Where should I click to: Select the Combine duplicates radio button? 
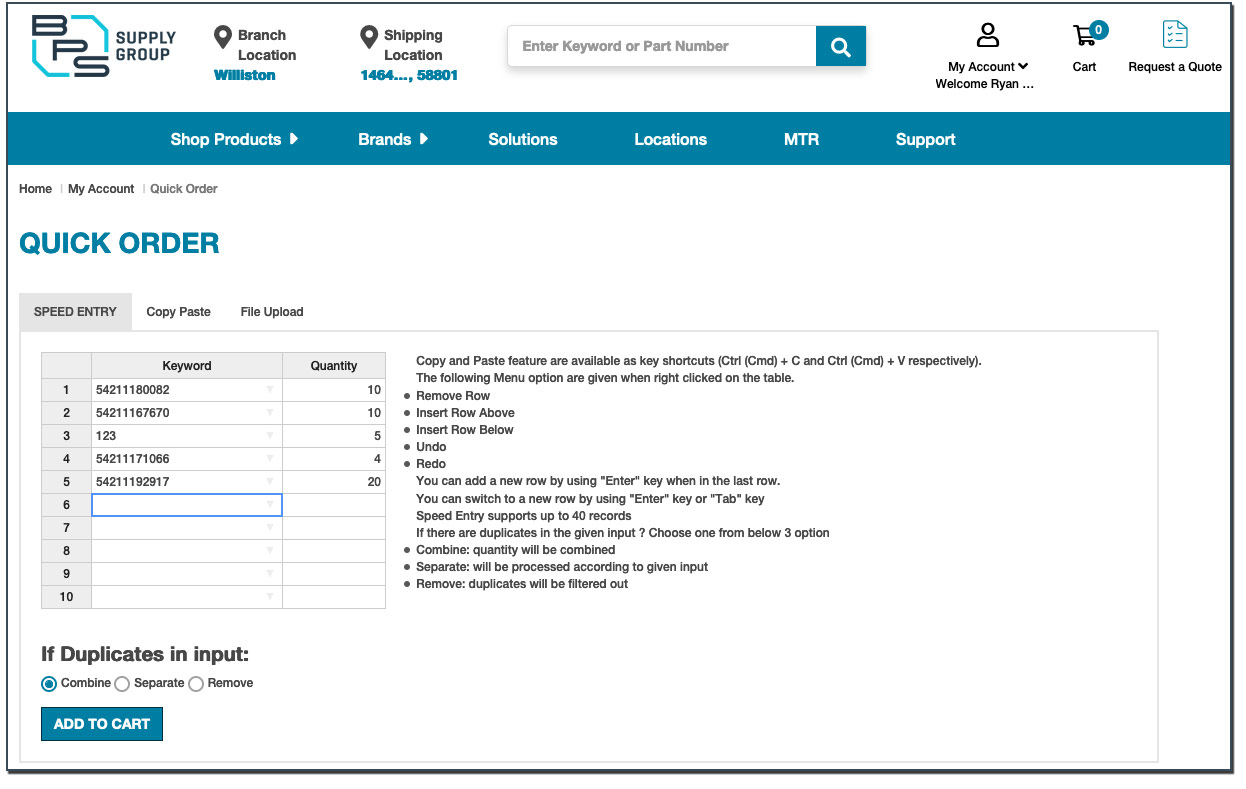(49, 684)
